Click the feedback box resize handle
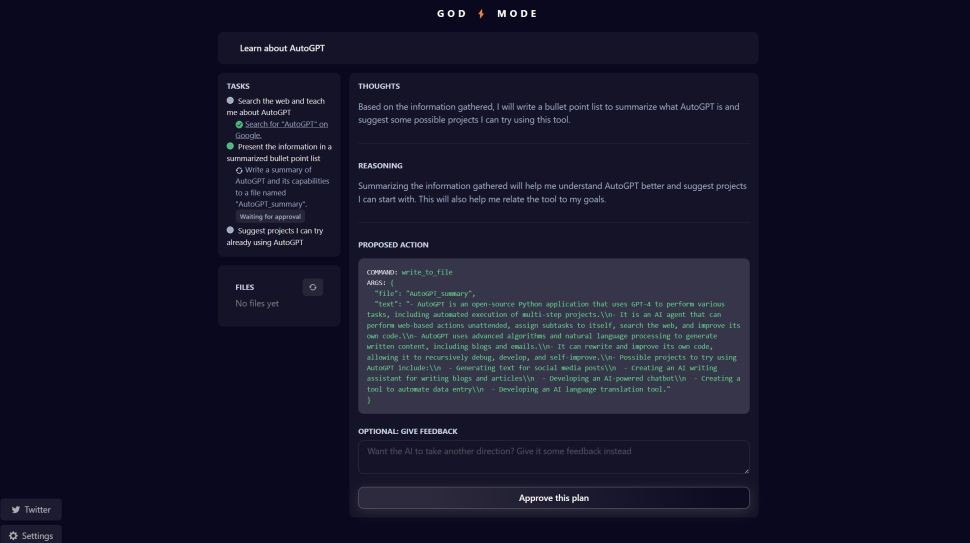The width and height of the screenshot is (970, 543). pyautogui.click(x=745, y=469)
